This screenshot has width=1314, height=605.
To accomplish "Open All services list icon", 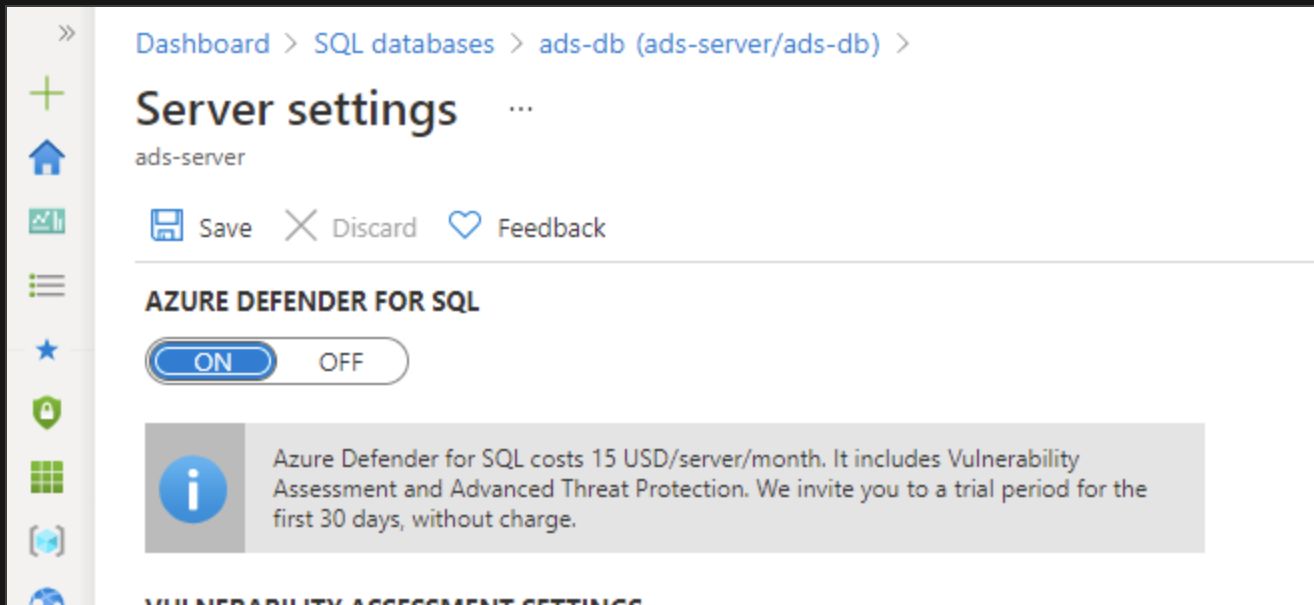I will (x=46, y=286).
